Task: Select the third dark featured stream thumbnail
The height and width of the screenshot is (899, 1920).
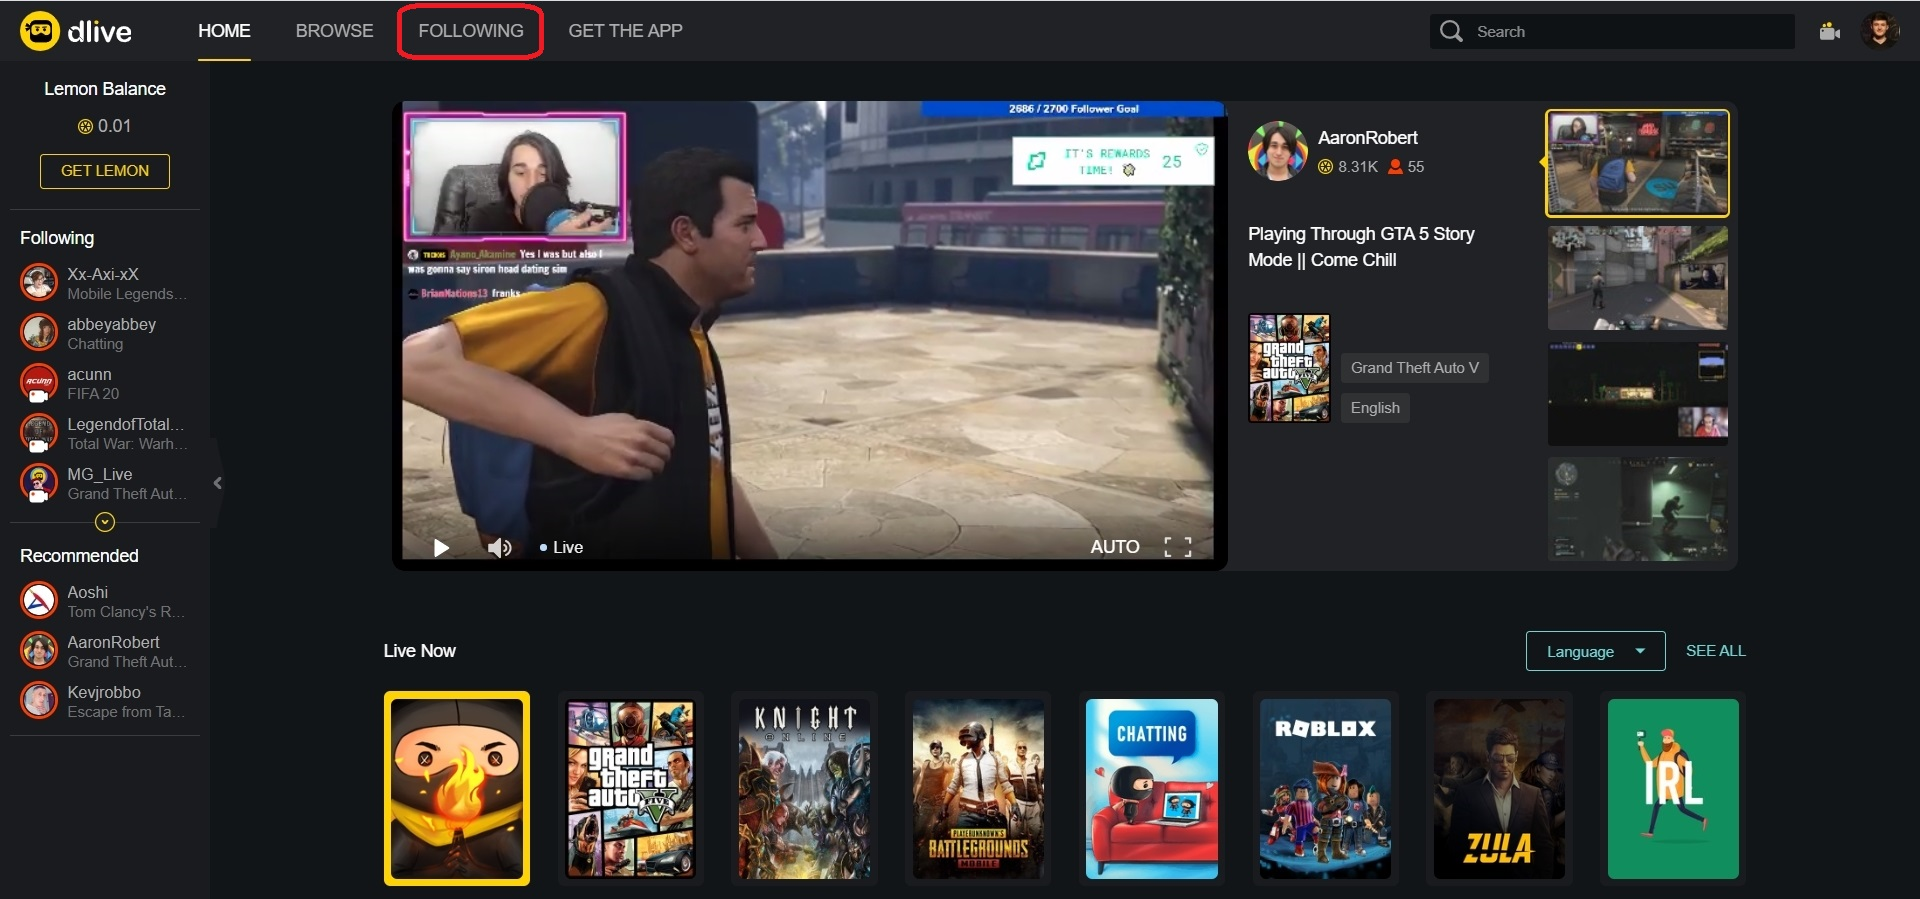Action: click(1637, 393)
